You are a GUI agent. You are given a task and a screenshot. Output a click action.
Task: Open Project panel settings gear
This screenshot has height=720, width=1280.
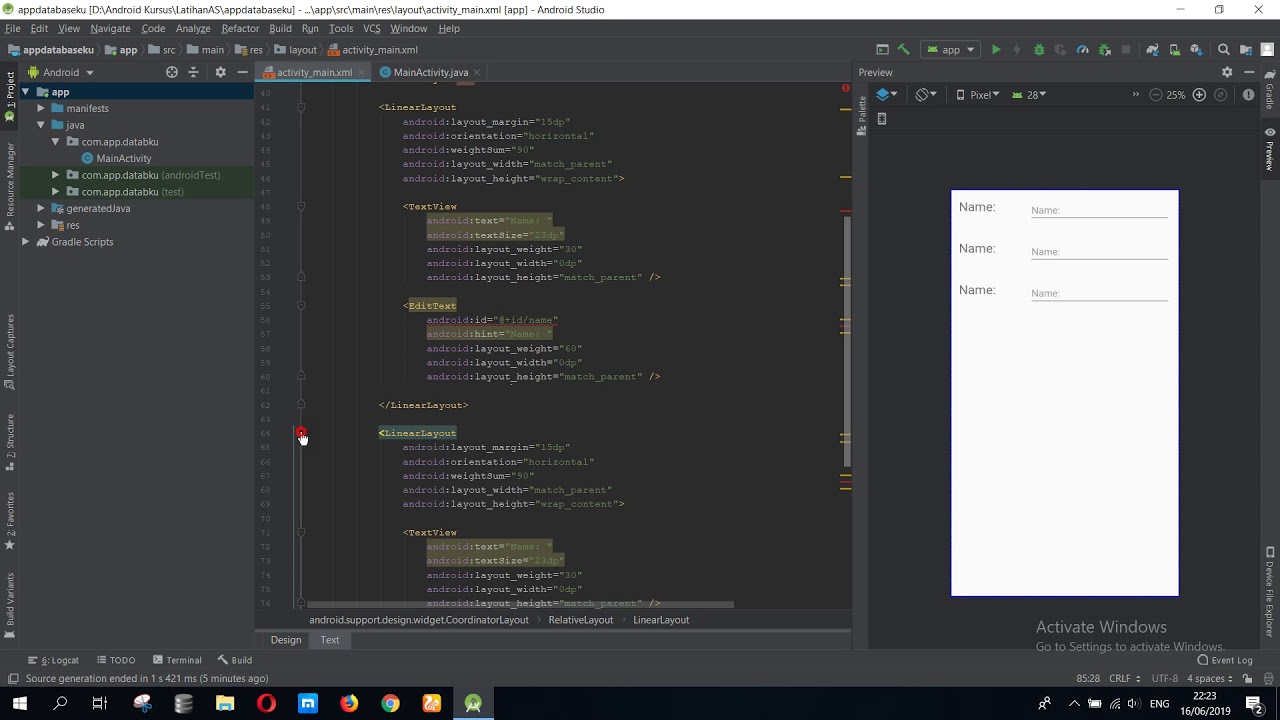220,72
